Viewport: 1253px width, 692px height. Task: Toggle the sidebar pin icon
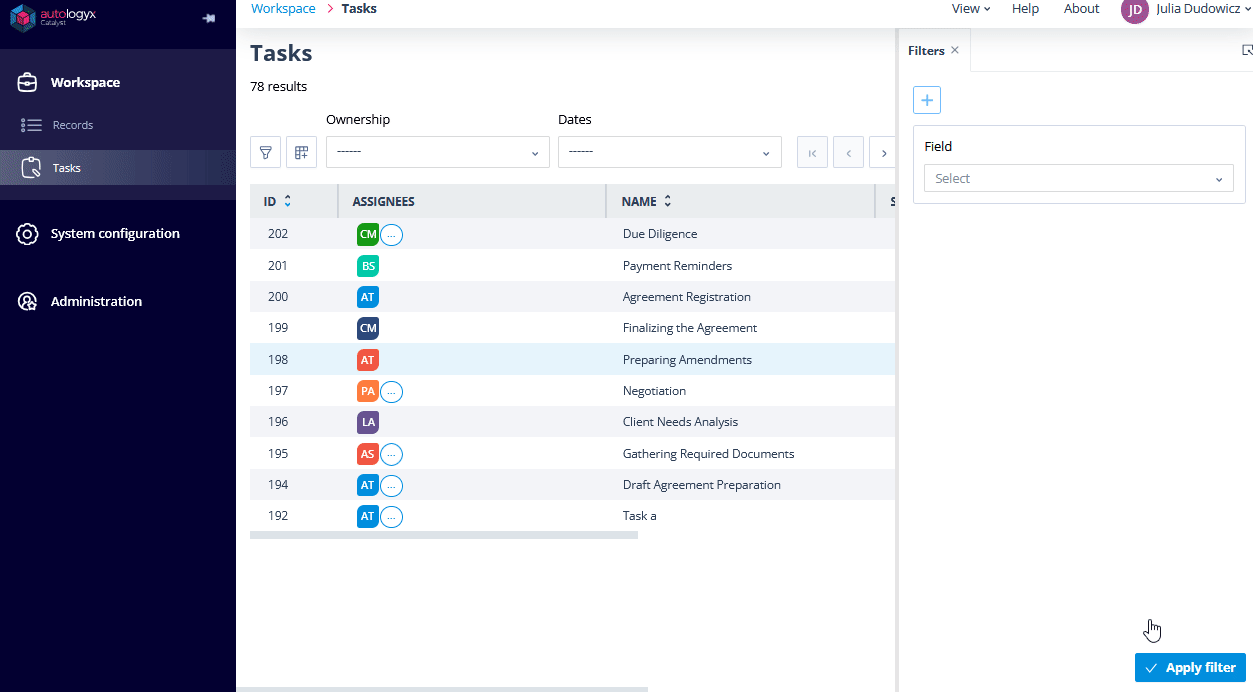coord(208,18)
